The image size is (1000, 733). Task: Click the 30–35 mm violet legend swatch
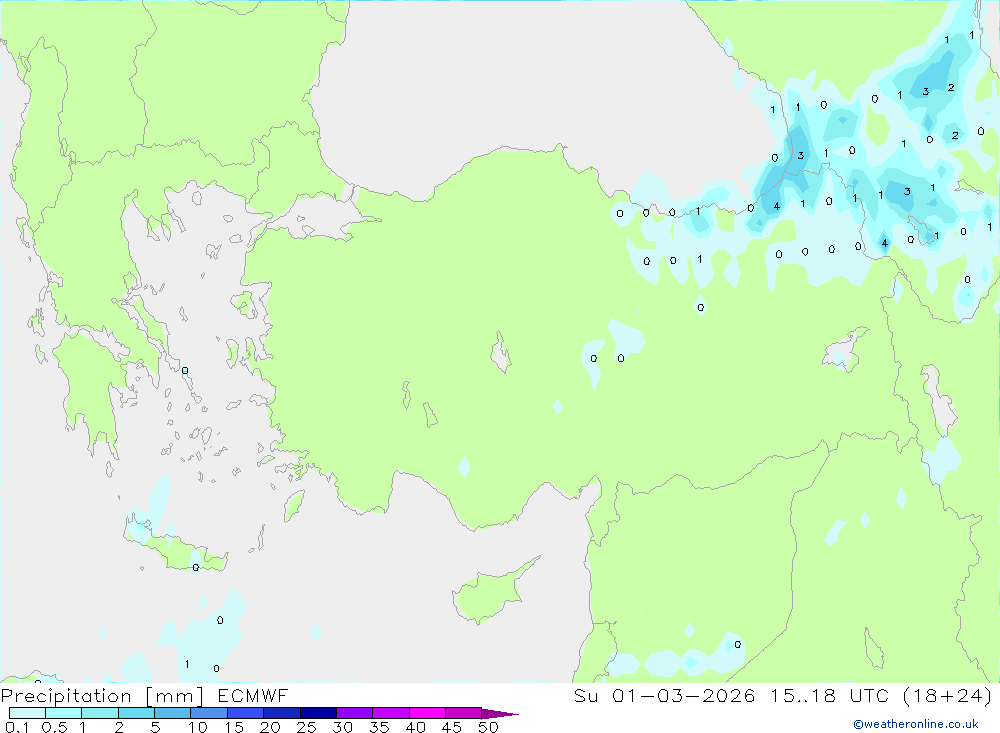coord(355,713)
